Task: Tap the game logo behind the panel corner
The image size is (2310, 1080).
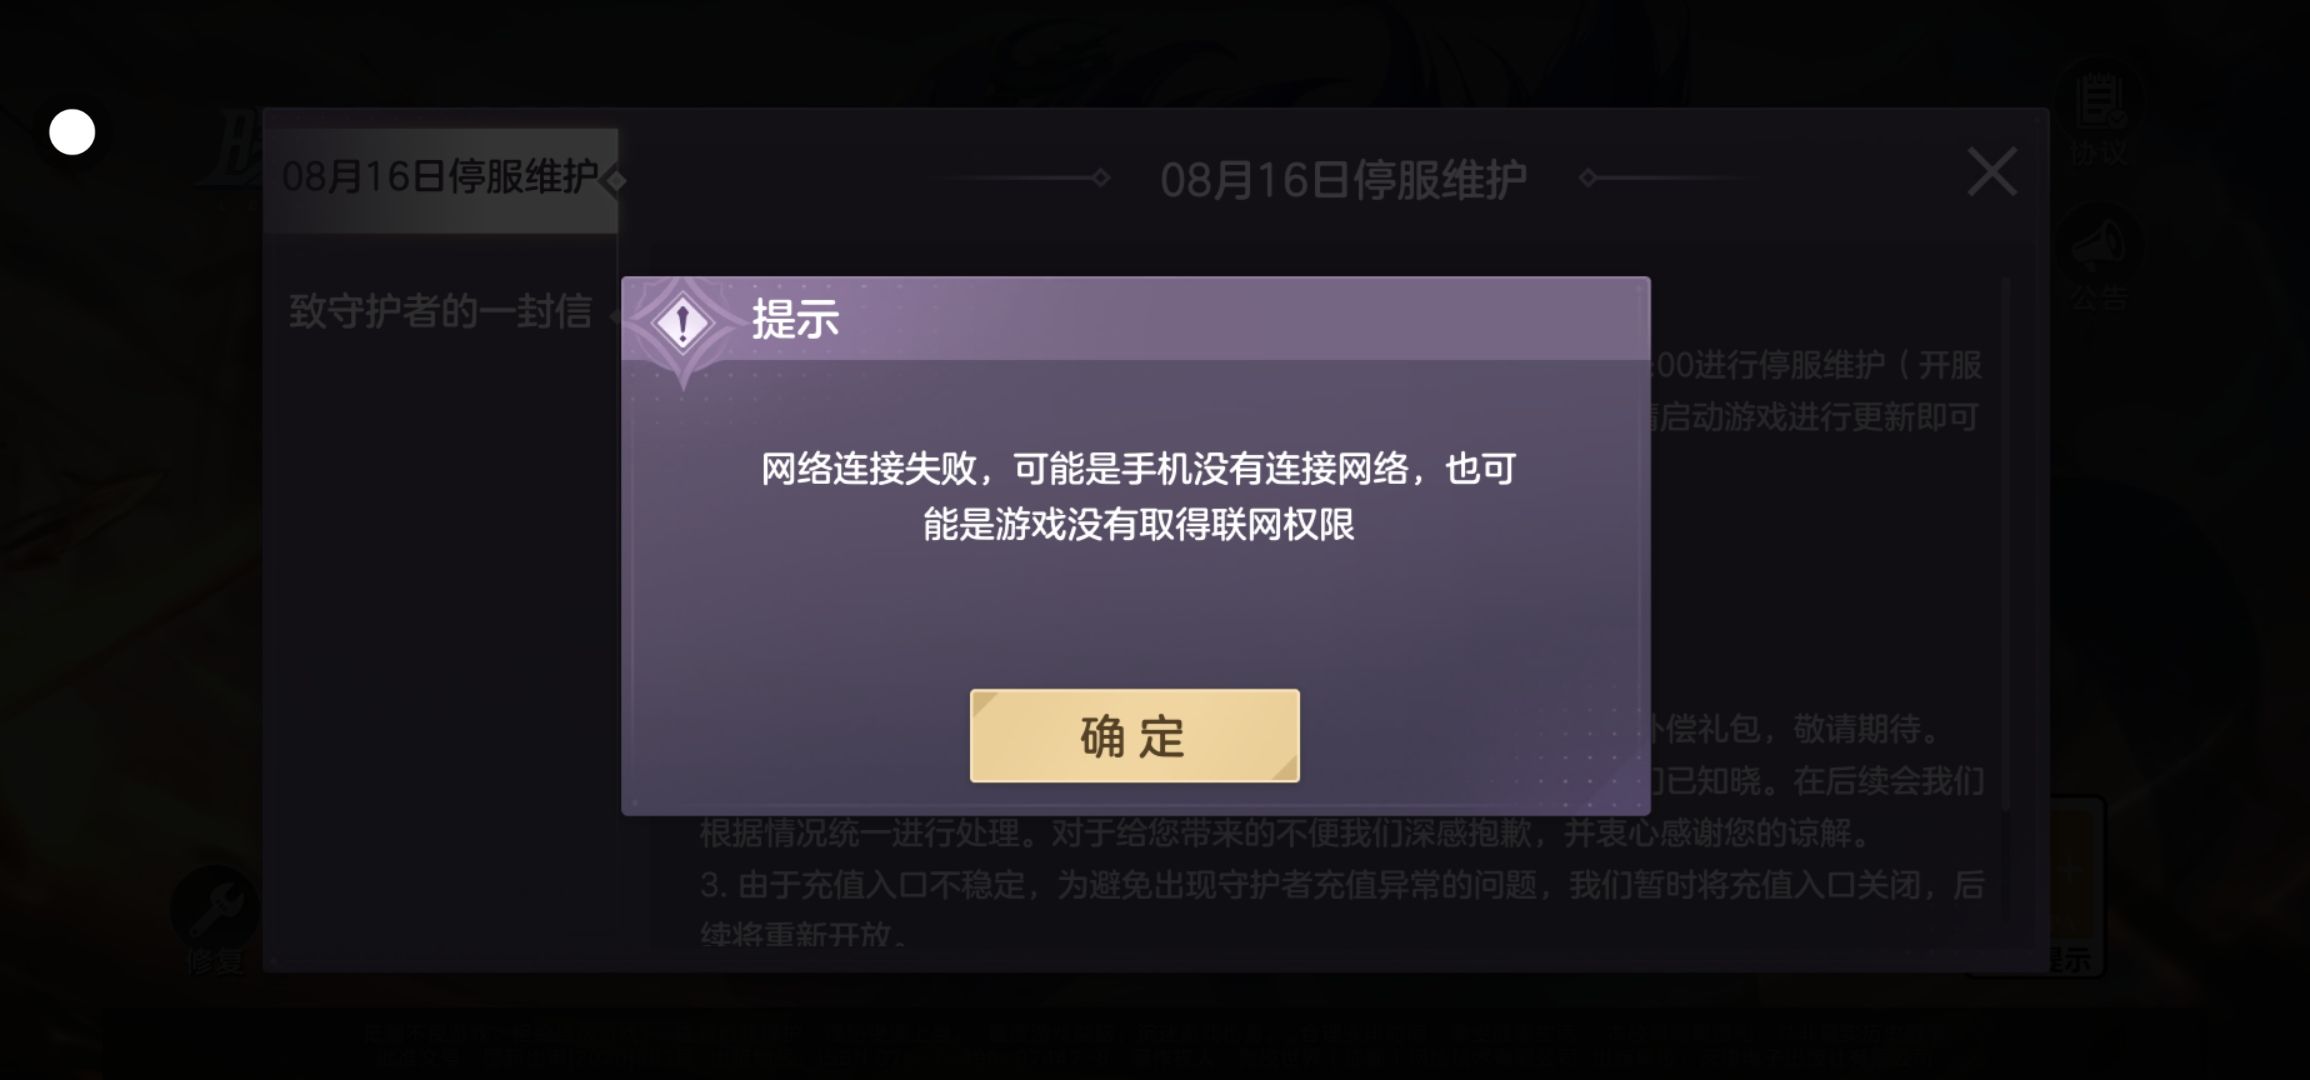Action: pyautogui.click(x=228, y=148)
